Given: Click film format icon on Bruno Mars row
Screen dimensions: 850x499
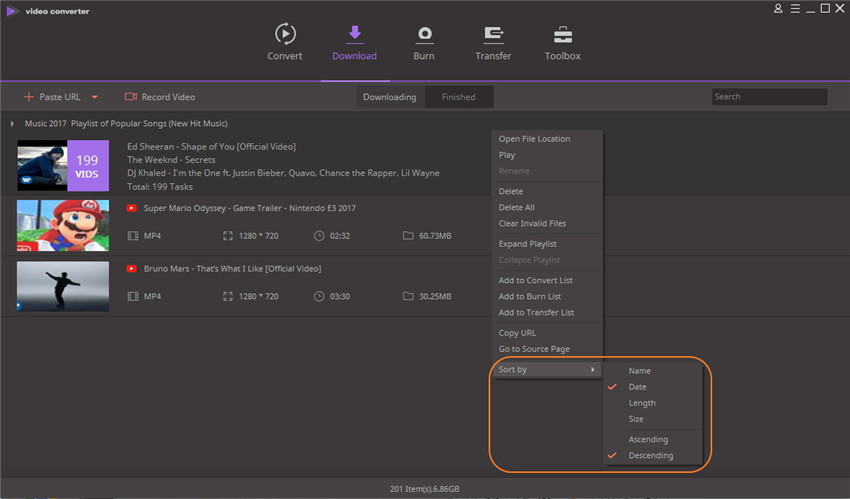Looking at the screenshot, I should 133,296.
